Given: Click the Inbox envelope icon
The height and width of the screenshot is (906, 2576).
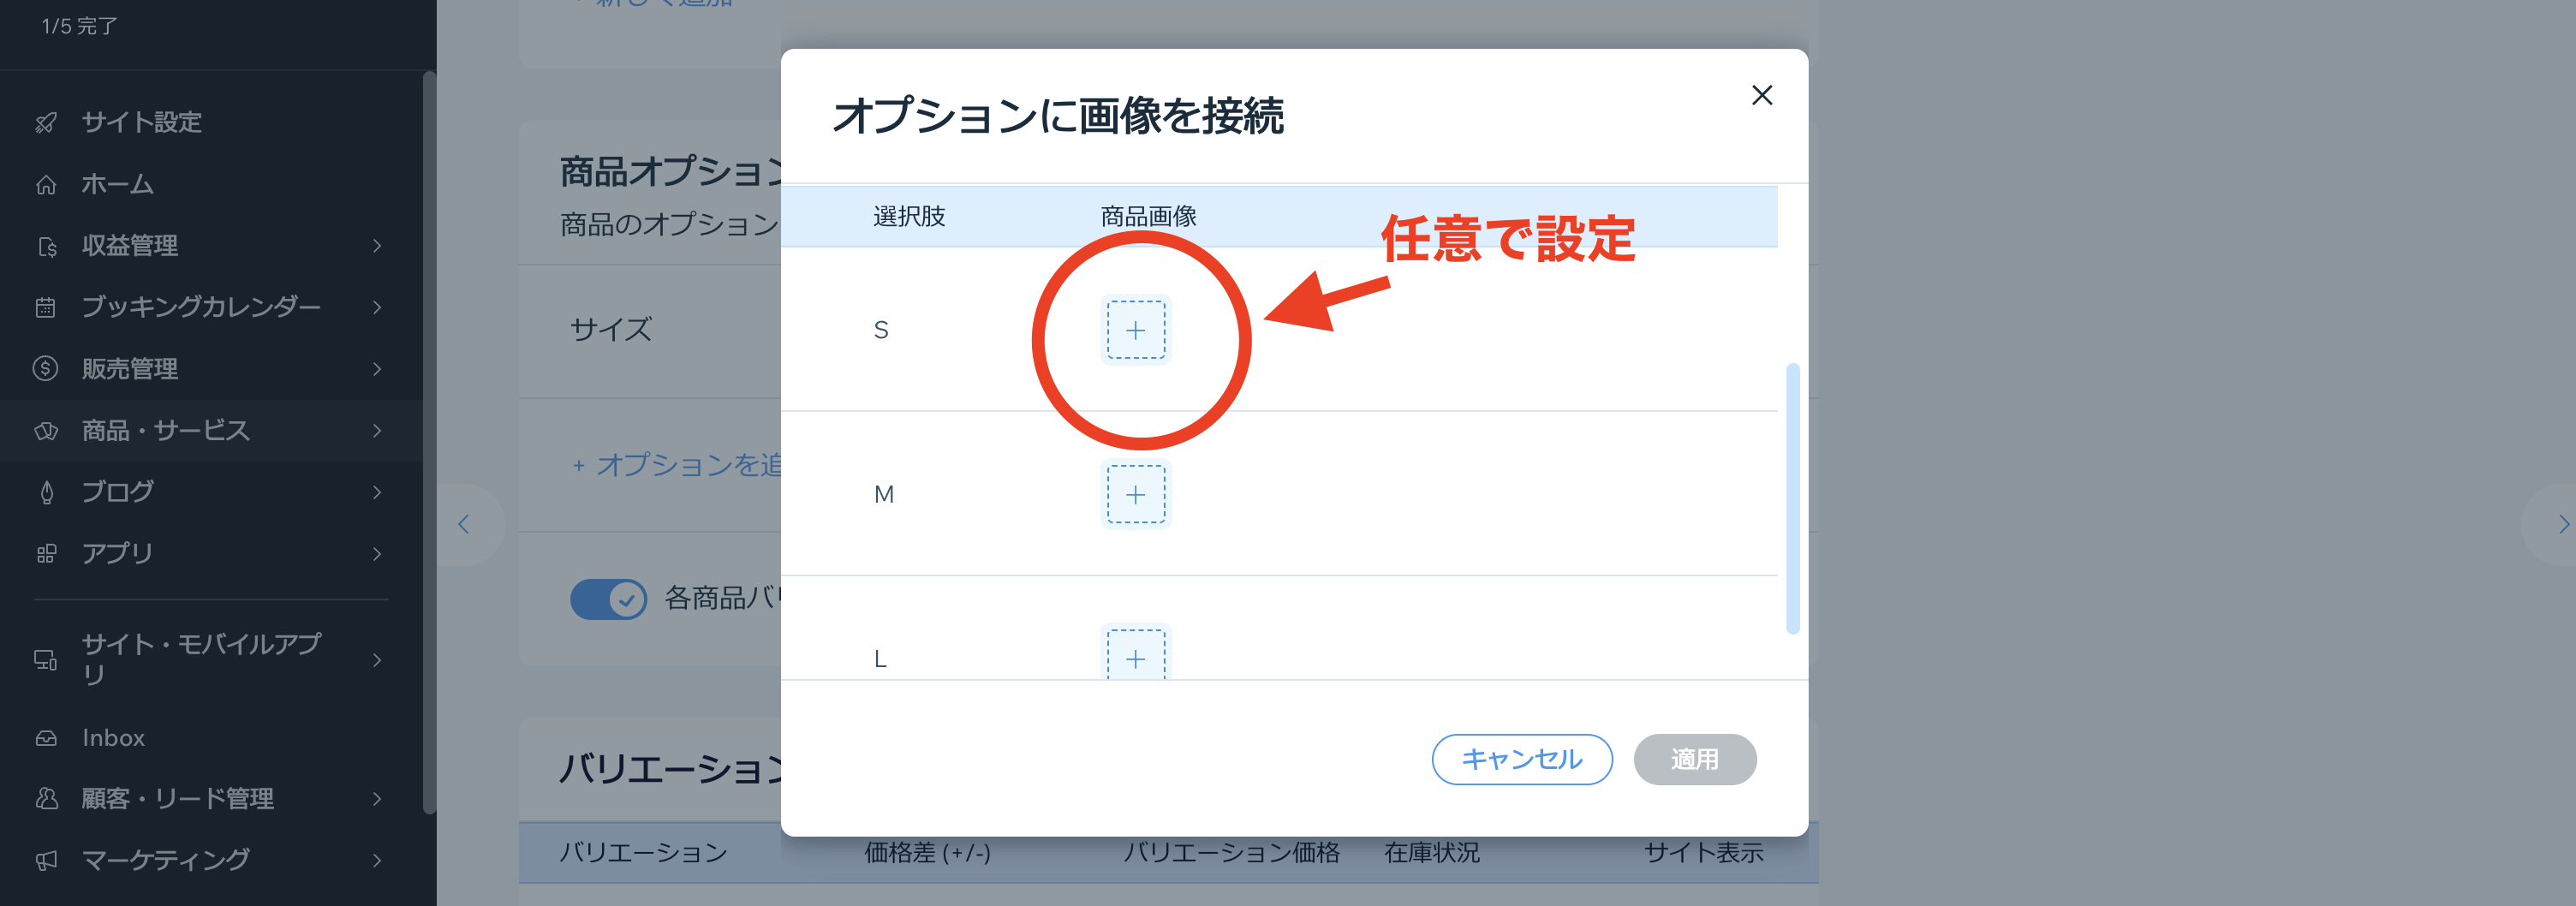Looking at the screenshot, I should point(45,737).
